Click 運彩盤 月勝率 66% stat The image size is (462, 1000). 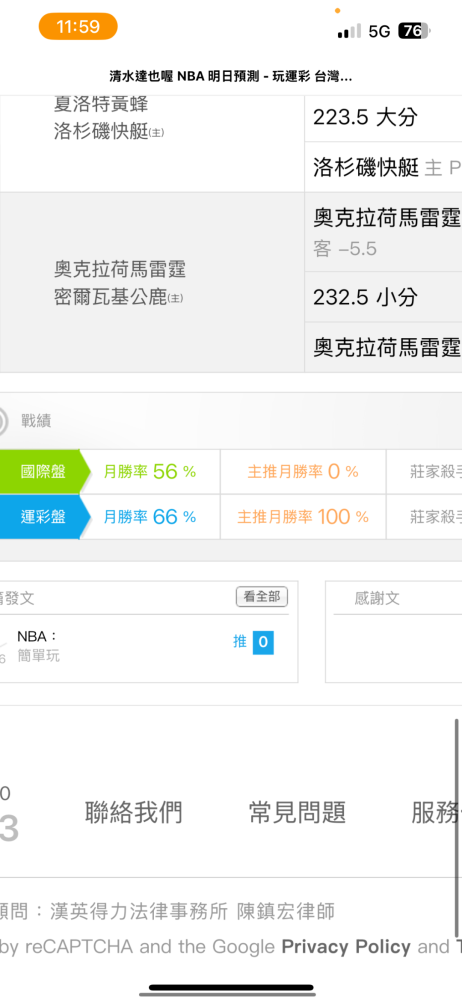pos(150,517)
